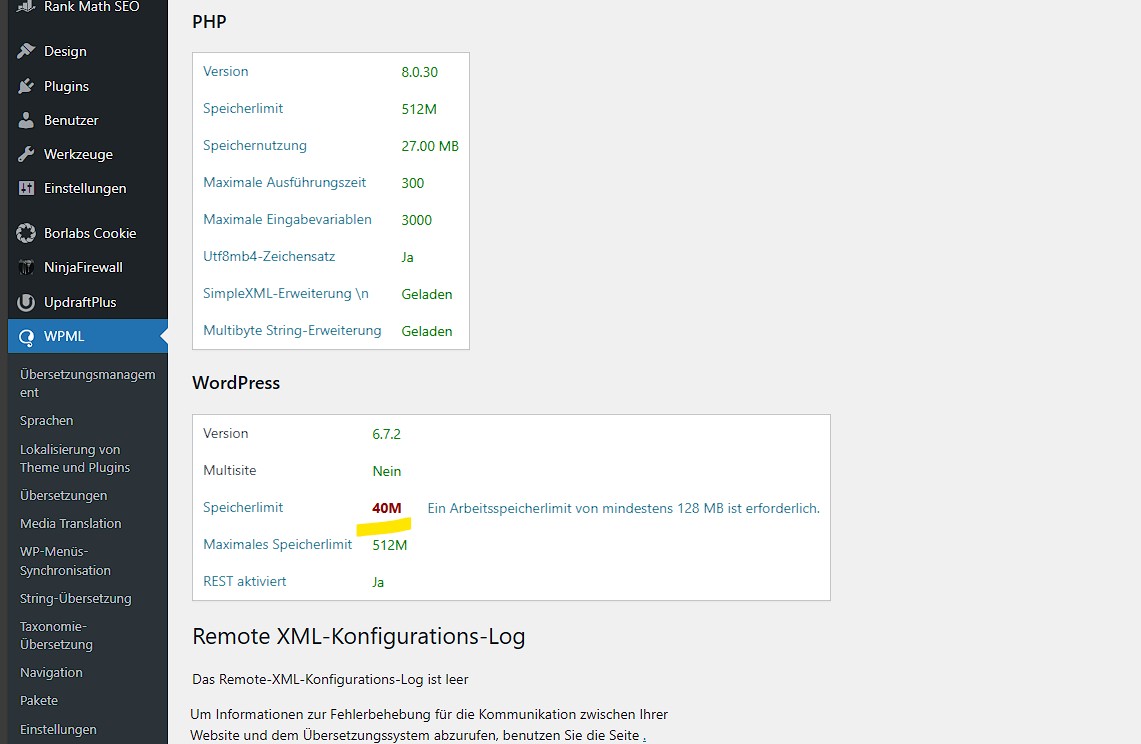This screenshot has height=744, width=1141.
Task: Open Taxonomie-Übersetzung submenu item
Action: pos(56,636)
